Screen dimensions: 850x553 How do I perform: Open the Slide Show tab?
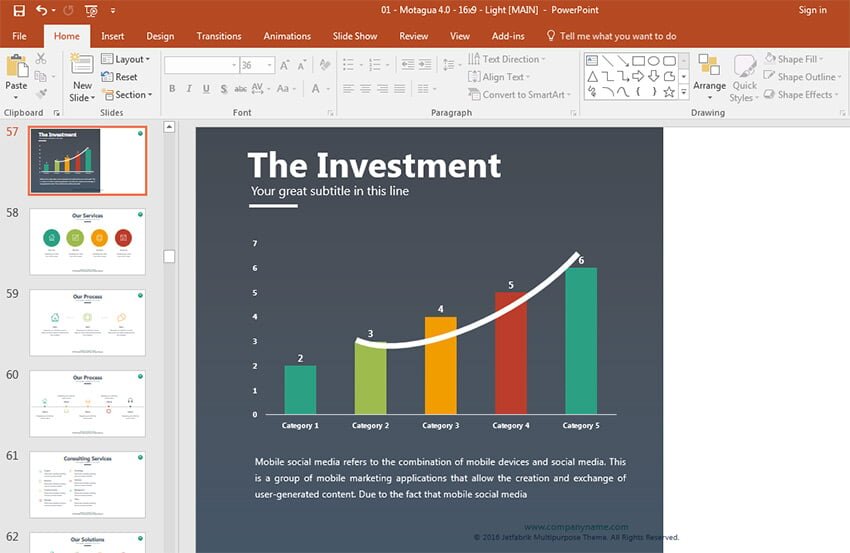click(355, 36)
